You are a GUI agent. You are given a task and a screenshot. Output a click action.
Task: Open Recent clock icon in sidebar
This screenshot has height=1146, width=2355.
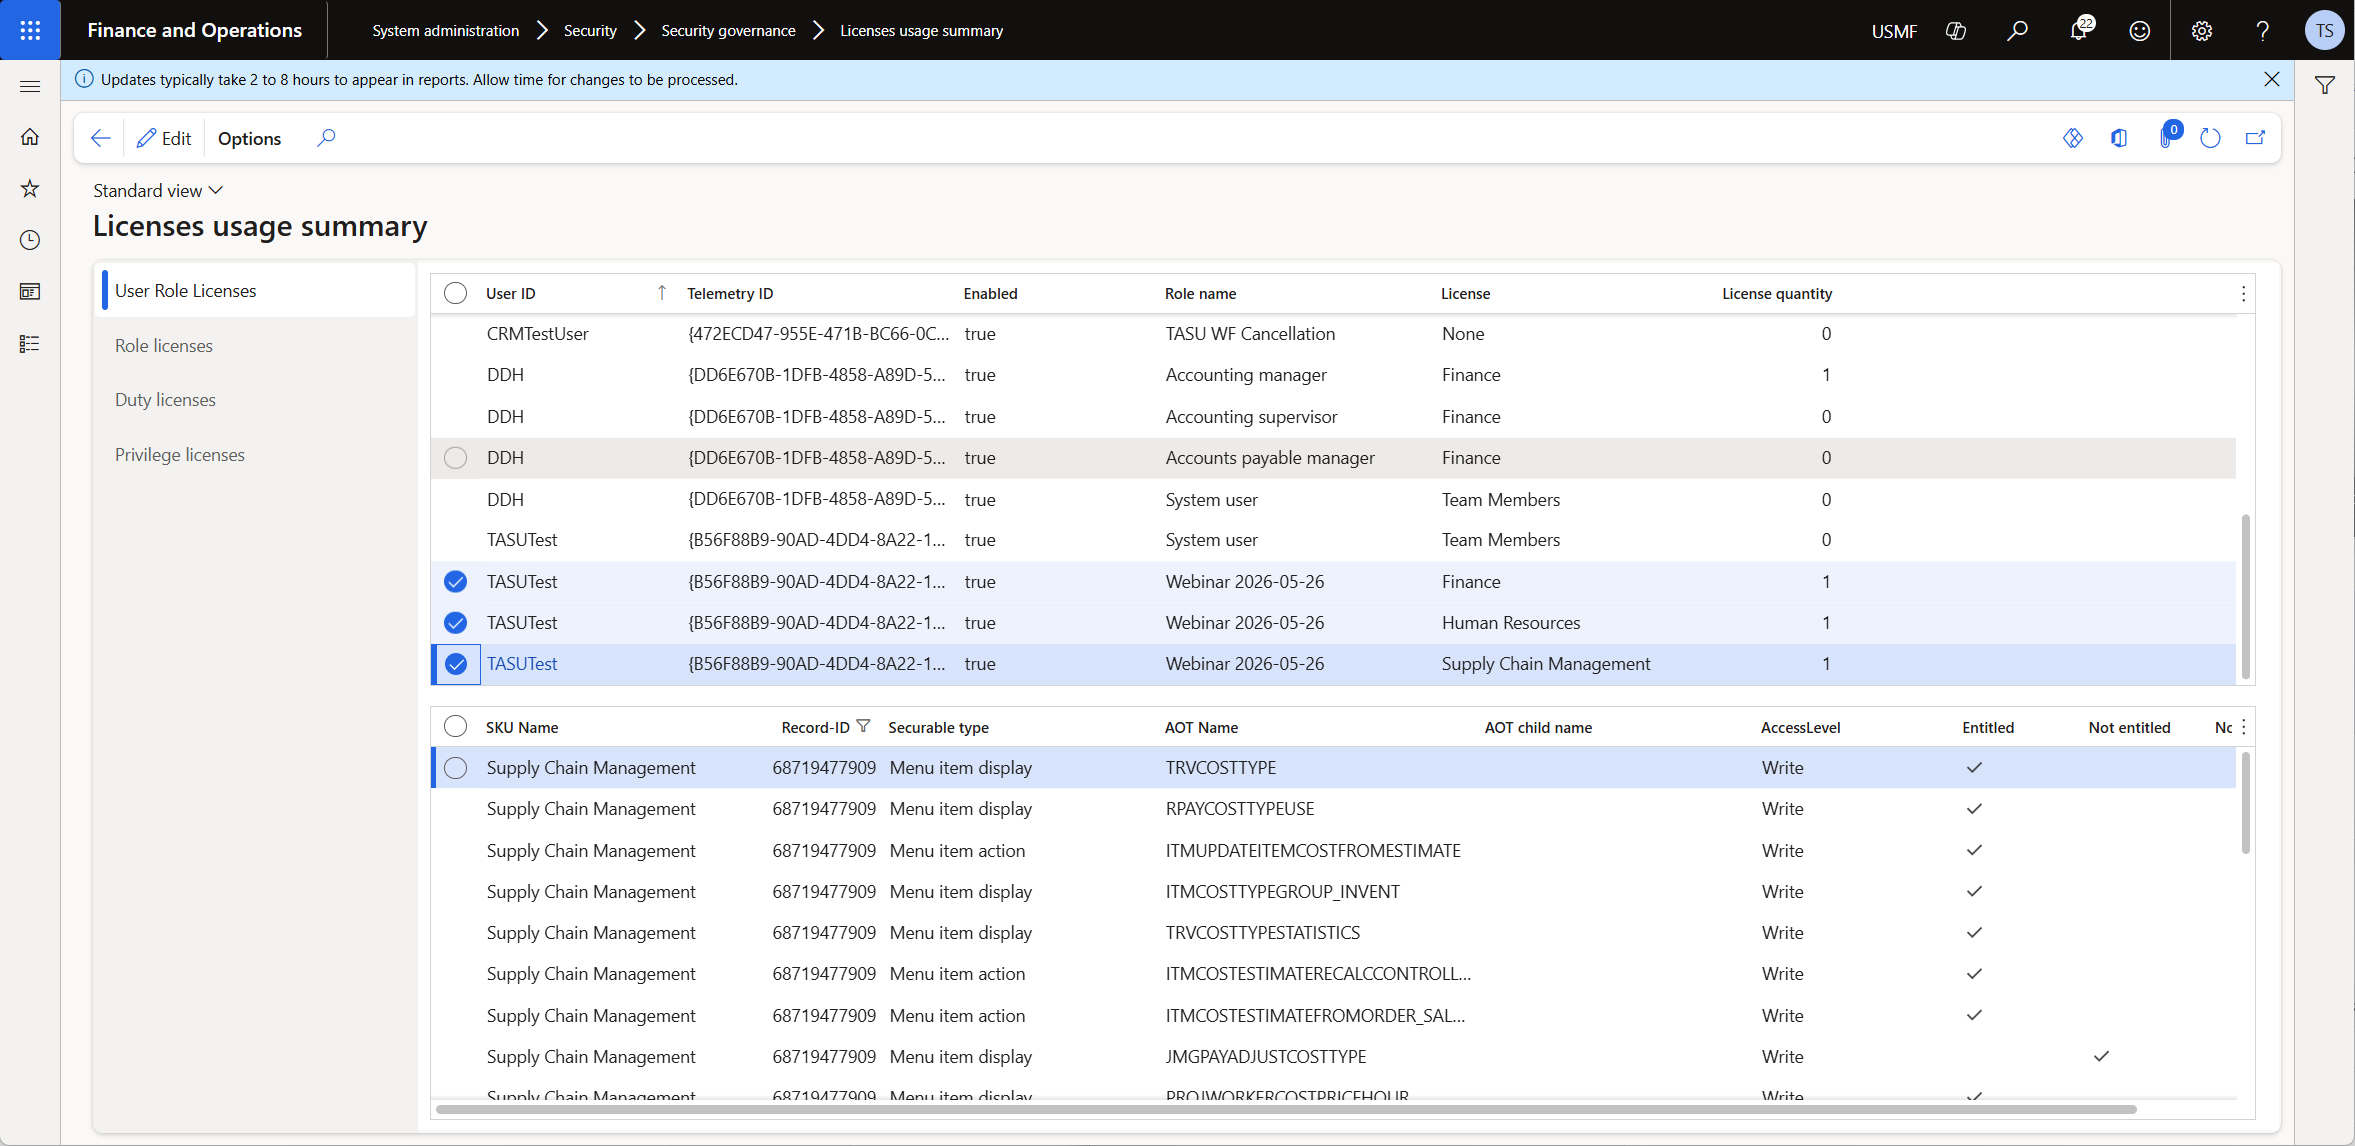pyautogui.click(x=30, y=240)
